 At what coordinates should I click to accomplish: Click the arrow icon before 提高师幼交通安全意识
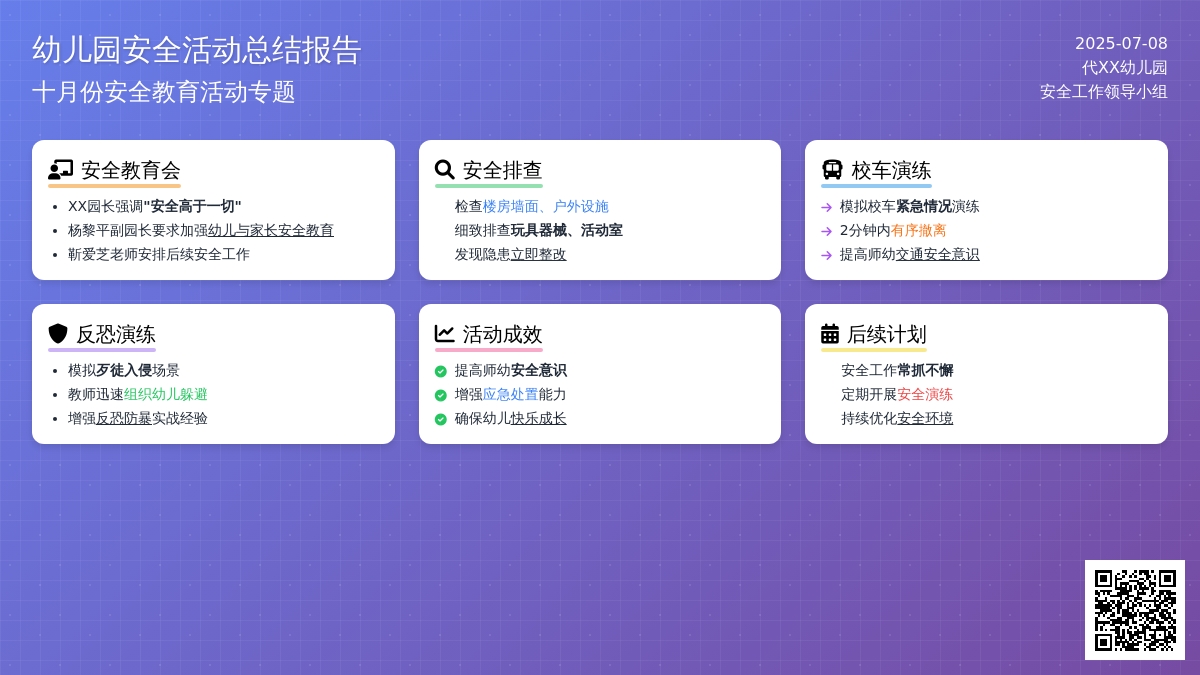tap(827, 255)
